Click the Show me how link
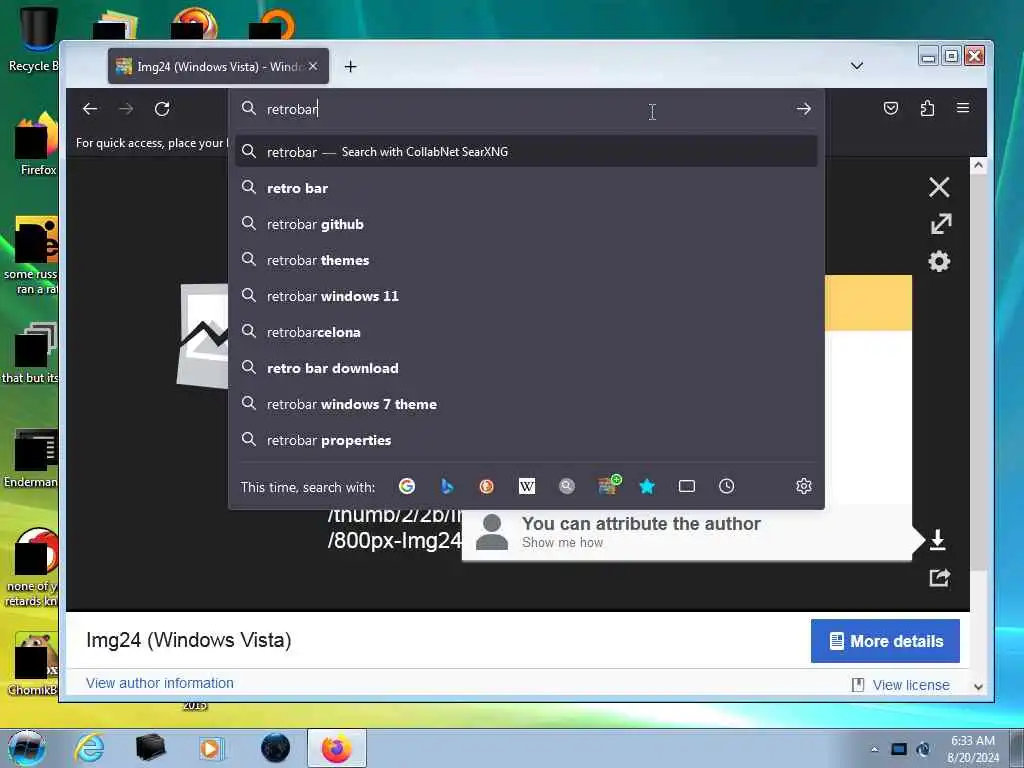 [562, 543]
